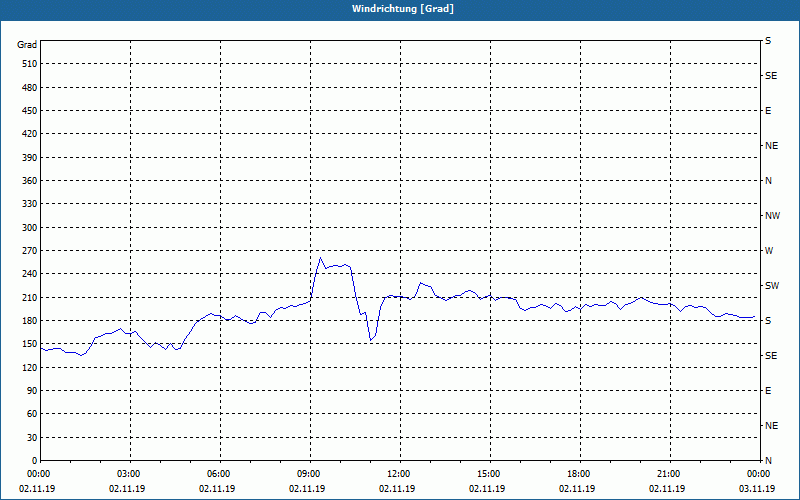Select the W compass label
The image size is (800, 500).
click(769, 251)
